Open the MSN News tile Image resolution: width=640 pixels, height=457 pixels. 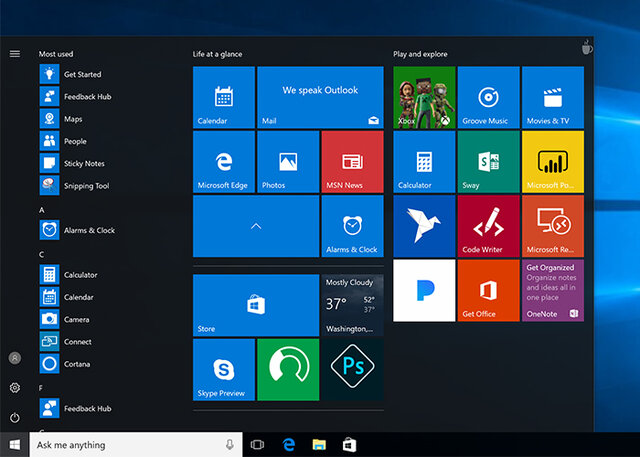coord(353,162)
